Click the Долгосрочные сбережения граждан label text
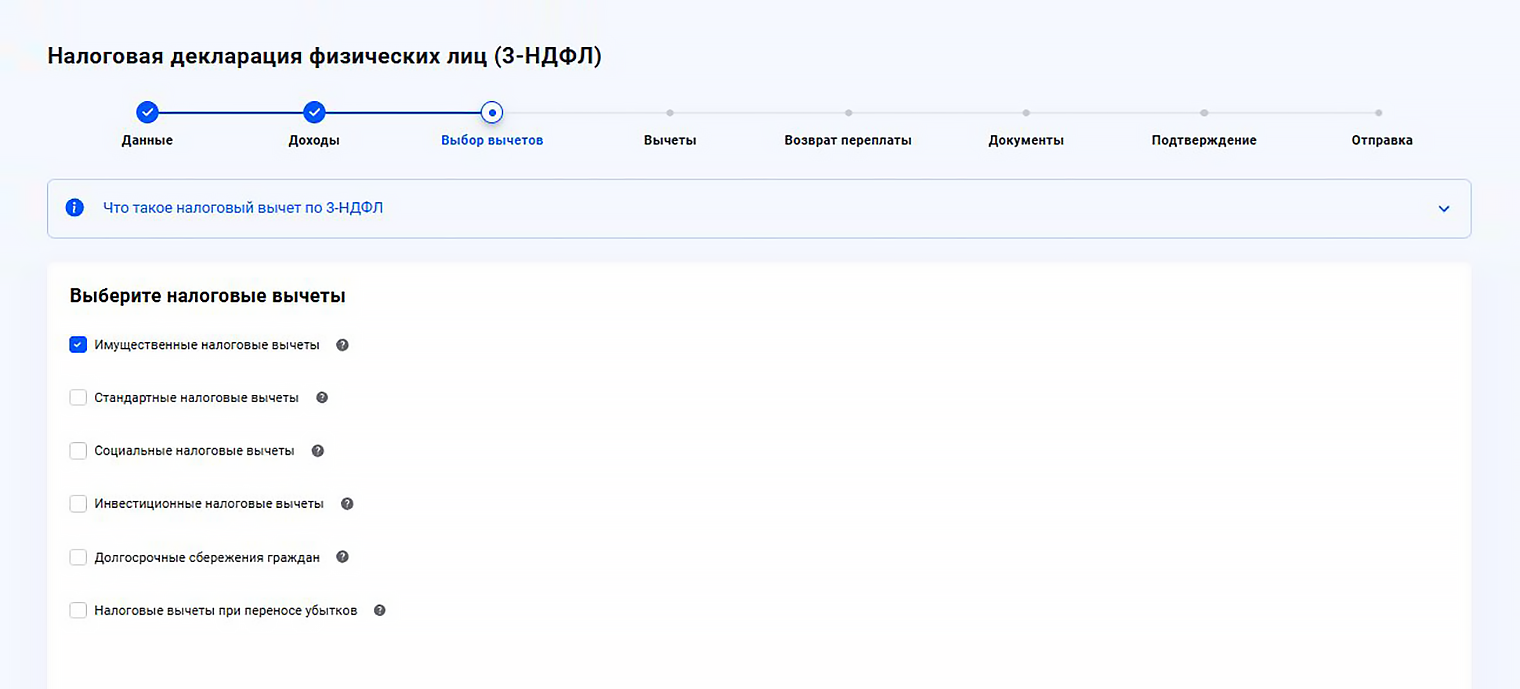 point(207,557)
